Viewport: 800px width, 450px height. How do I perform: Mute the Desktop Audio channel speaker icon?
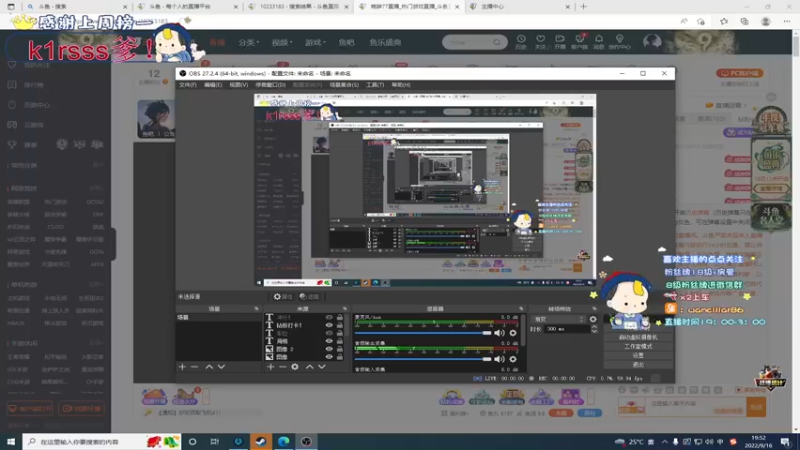click(x=499, y=359)
